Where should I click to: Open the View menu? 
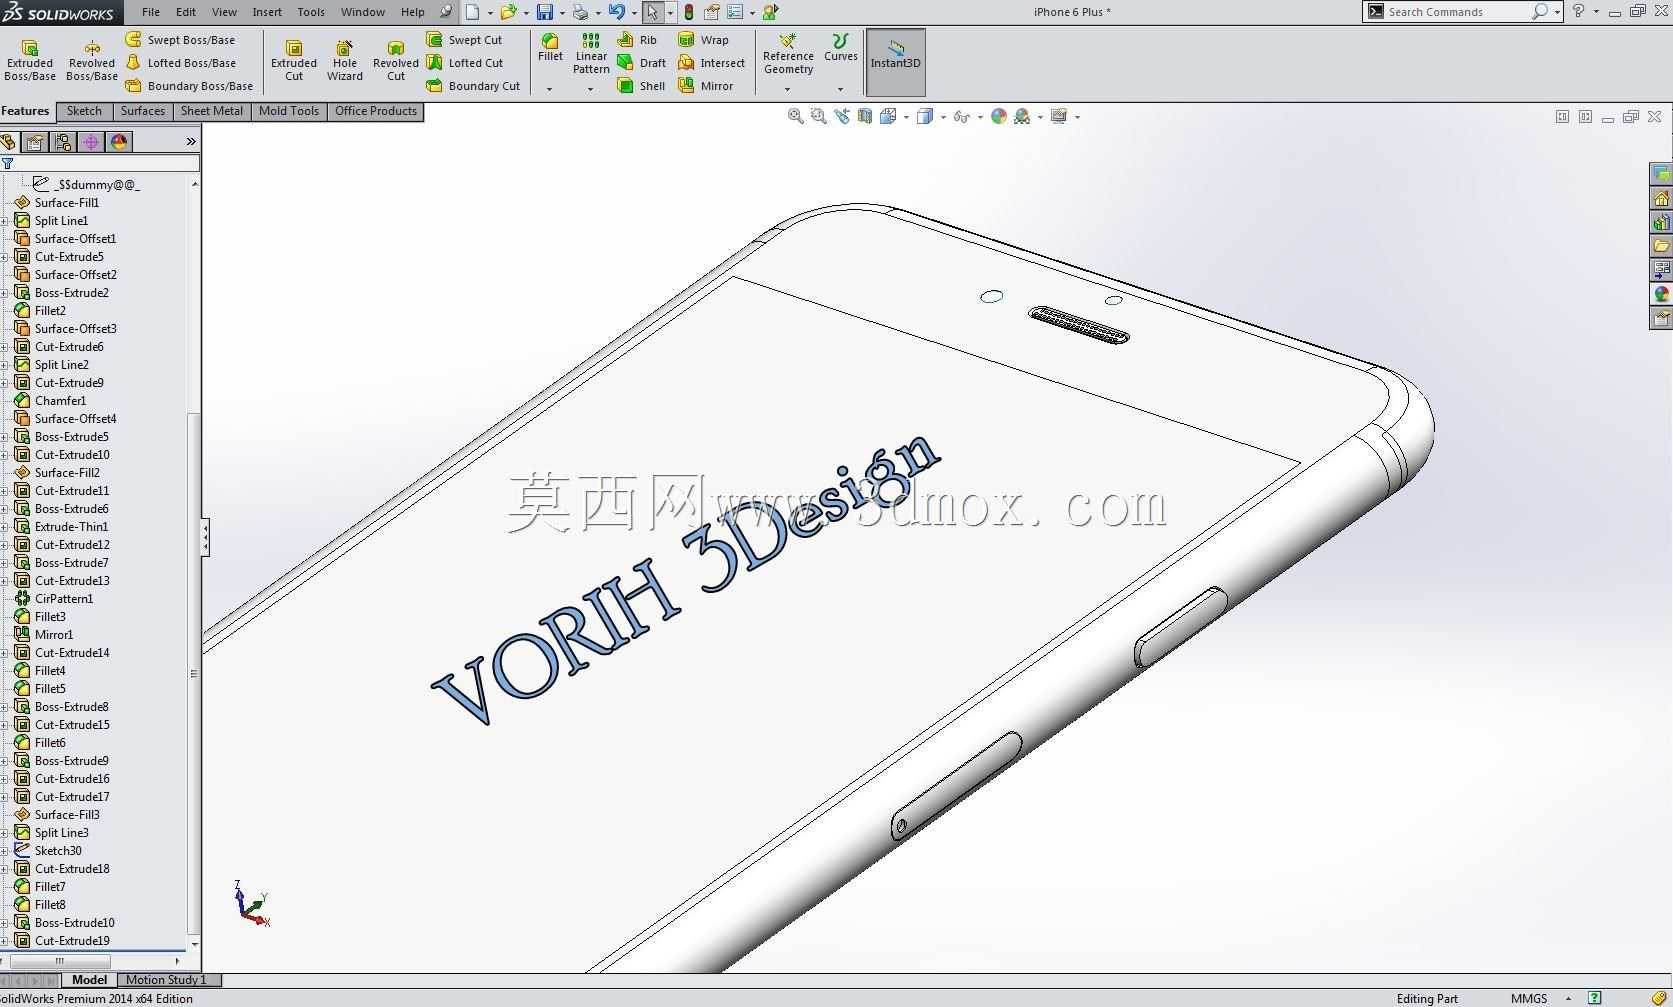[x=224, y=12]
